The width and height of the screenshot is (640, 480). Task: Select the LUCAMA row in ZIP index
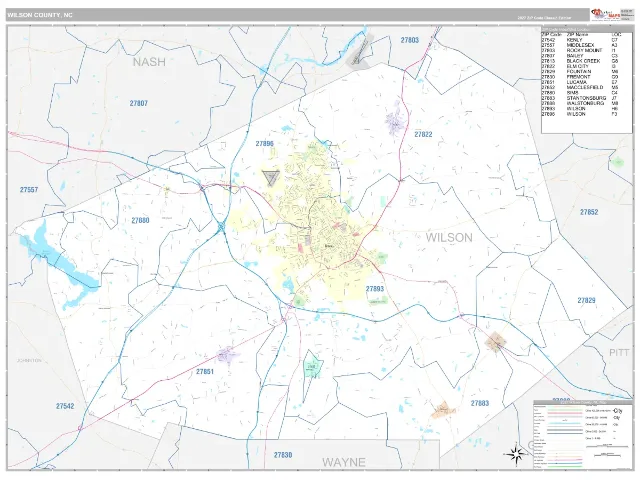click(x=580, y=82)
